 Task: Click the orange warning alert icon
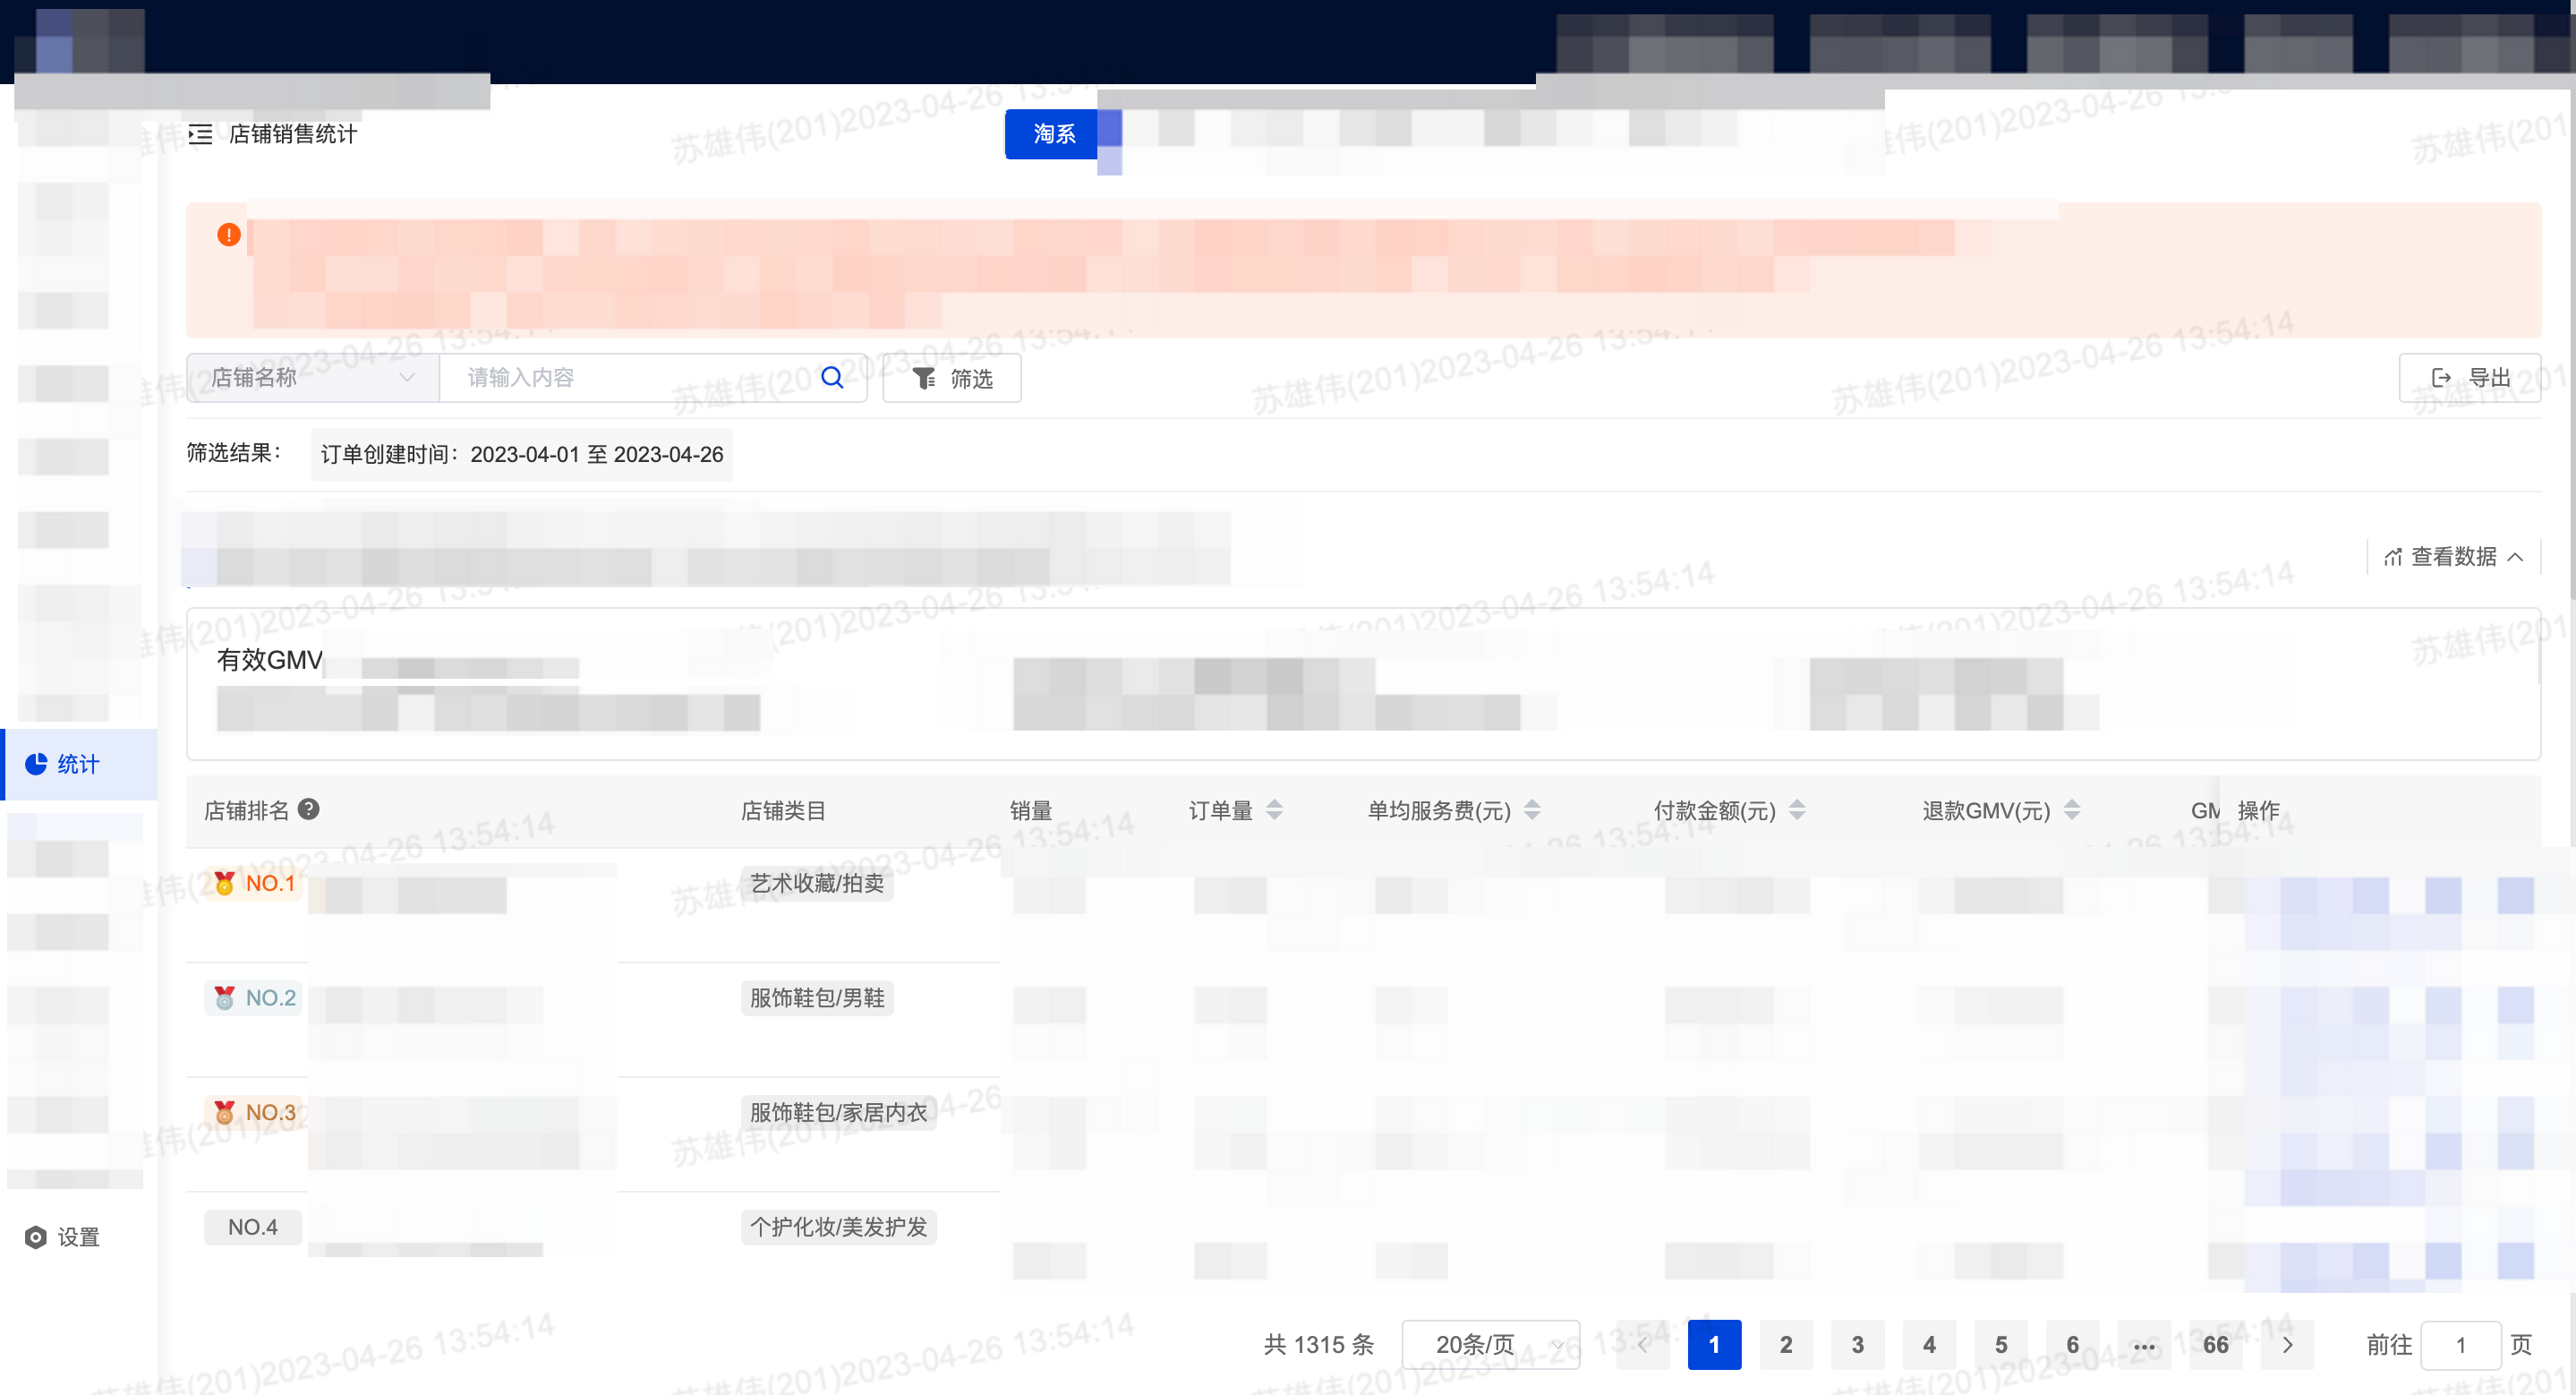(x=229, y=234)
